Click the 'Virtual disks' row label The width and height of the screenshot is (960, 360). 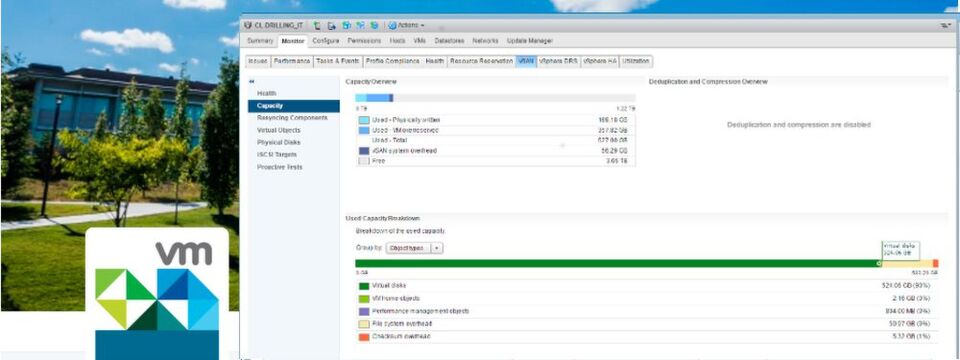389,286
